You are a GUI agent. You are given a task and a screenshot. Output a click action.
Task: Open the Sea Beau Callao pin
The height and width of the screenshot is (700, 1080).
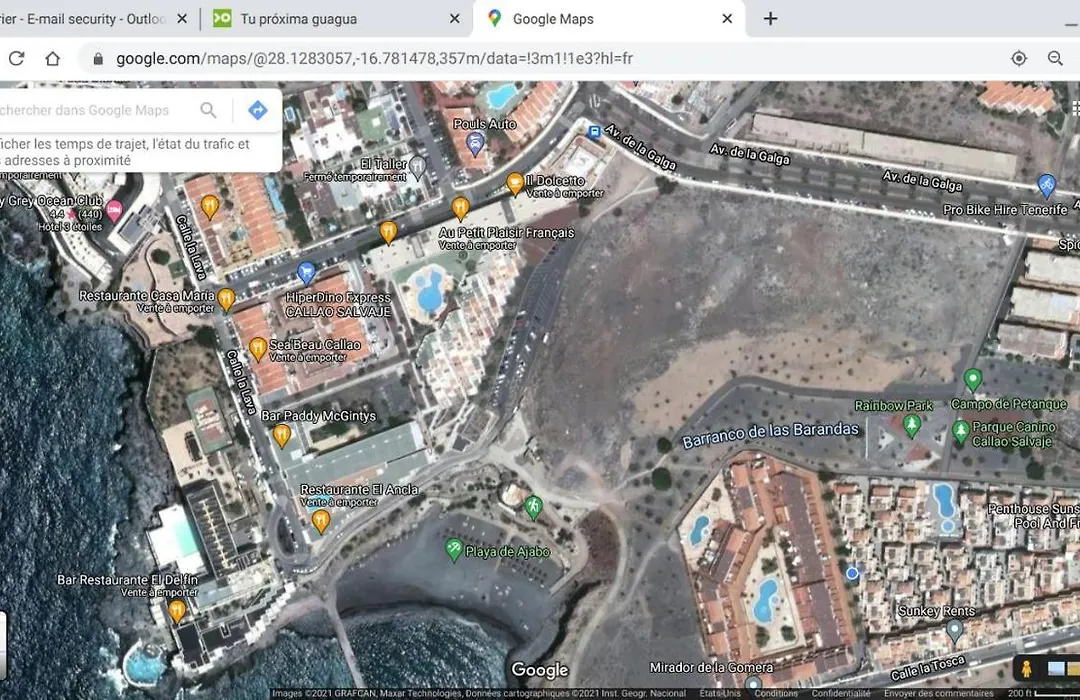[258, 349]
